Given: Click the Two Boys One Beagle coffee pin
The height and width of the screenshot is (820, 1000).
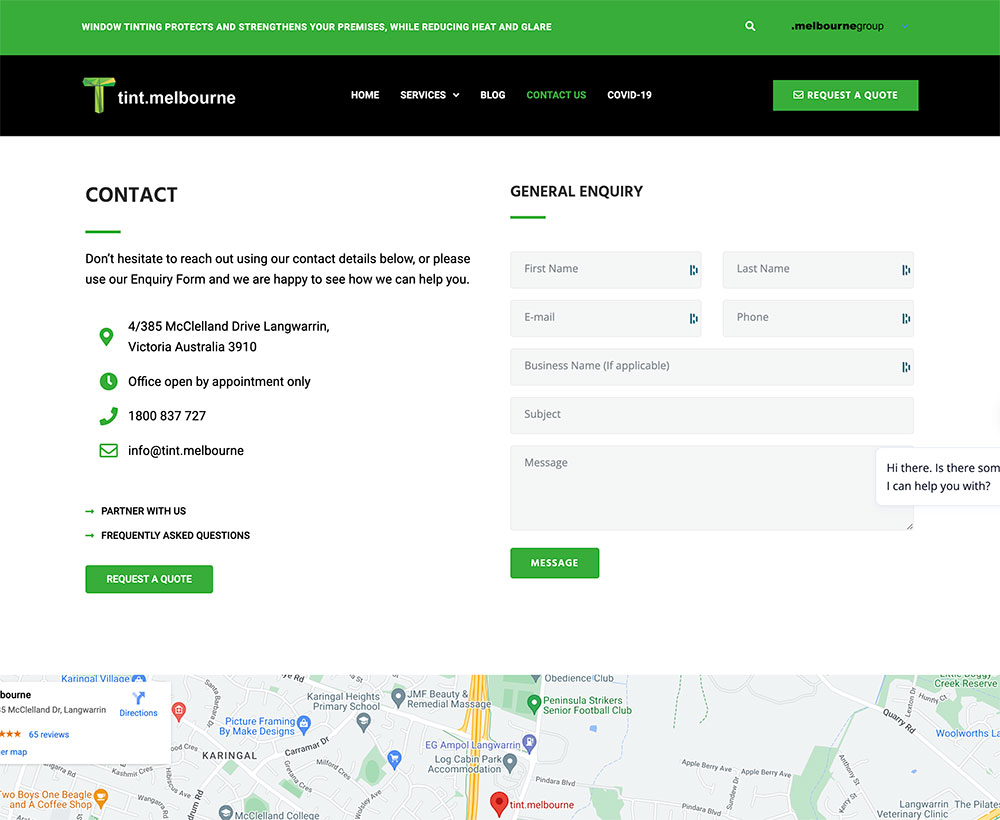Looking at the screenshot, I should point(101,797).
